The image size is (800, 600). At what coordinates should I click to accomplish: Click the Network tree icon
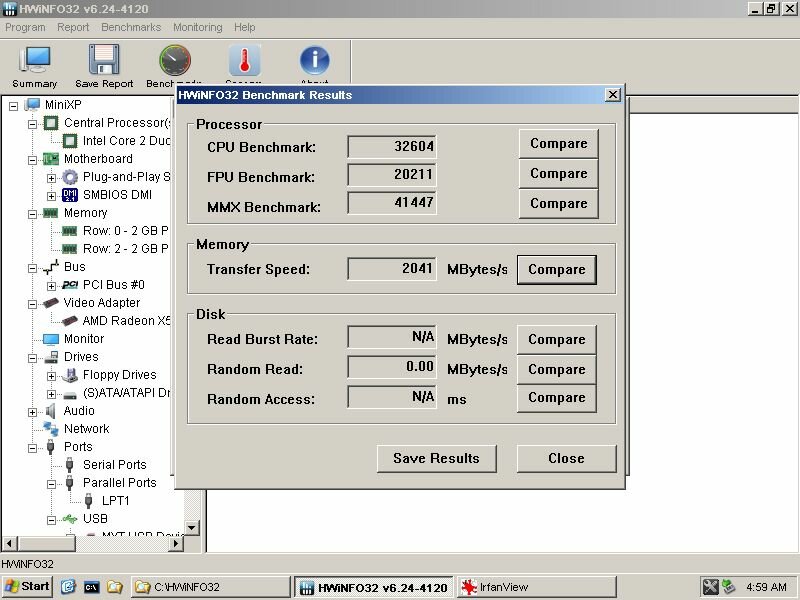tap(50, 429)
